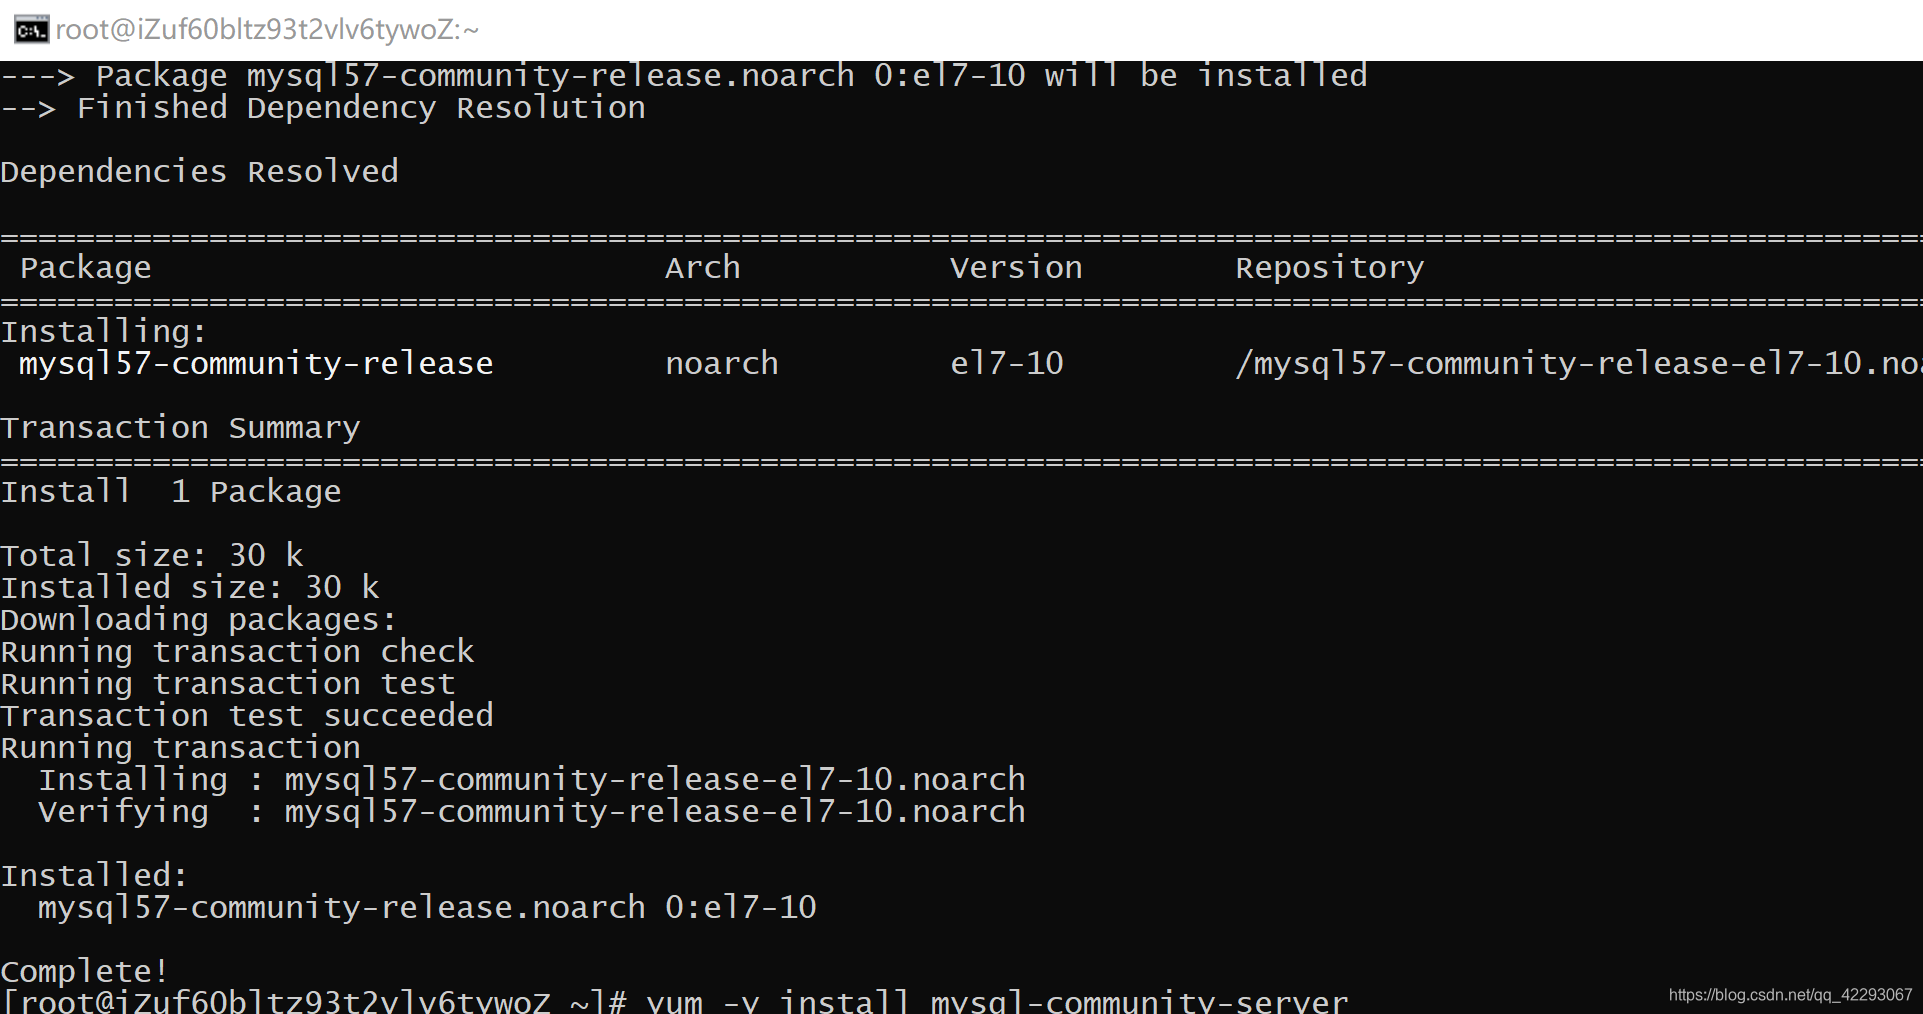This screenshot has width=1923, height=1014.
Task: Click the 'Repository' column header
Action: point(1330,268)
